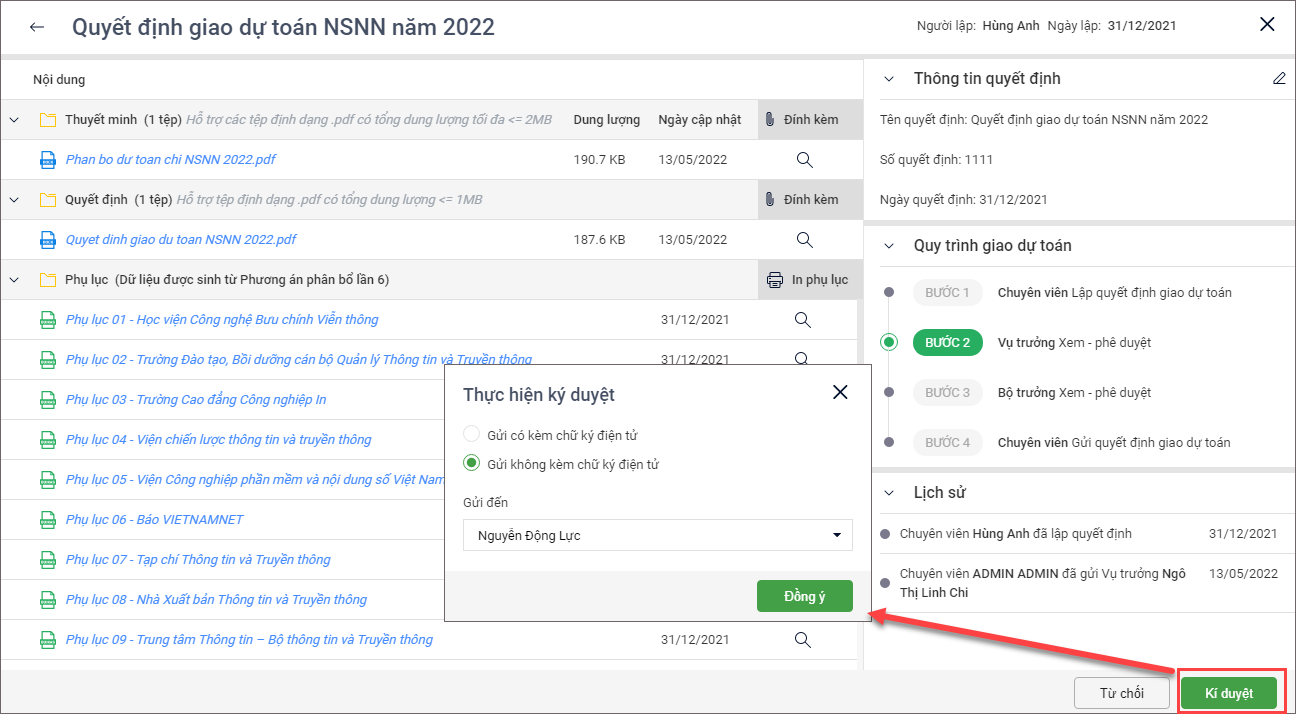Collapse the Quy trình giao dự toán panel
Screen dimensions: 1296x714
pyautogui.click(x=889, y=246)
